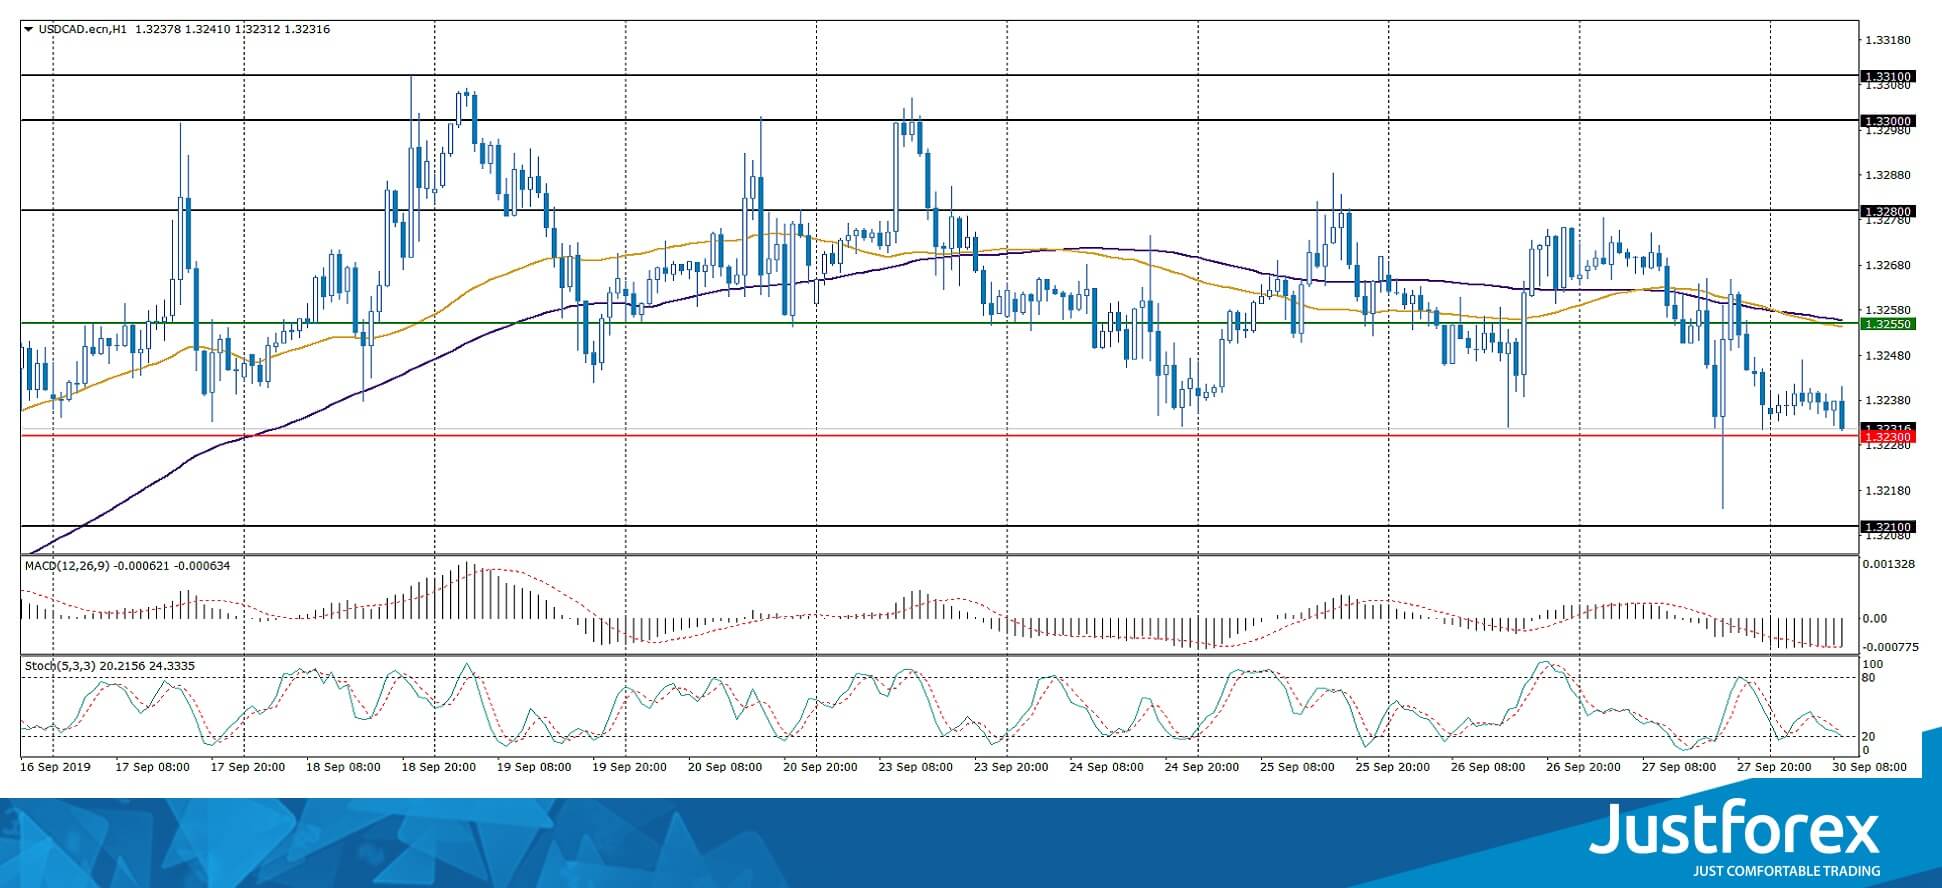
Task: Click the '24 Sep 08:00' time label
Action: point(1107,767)
